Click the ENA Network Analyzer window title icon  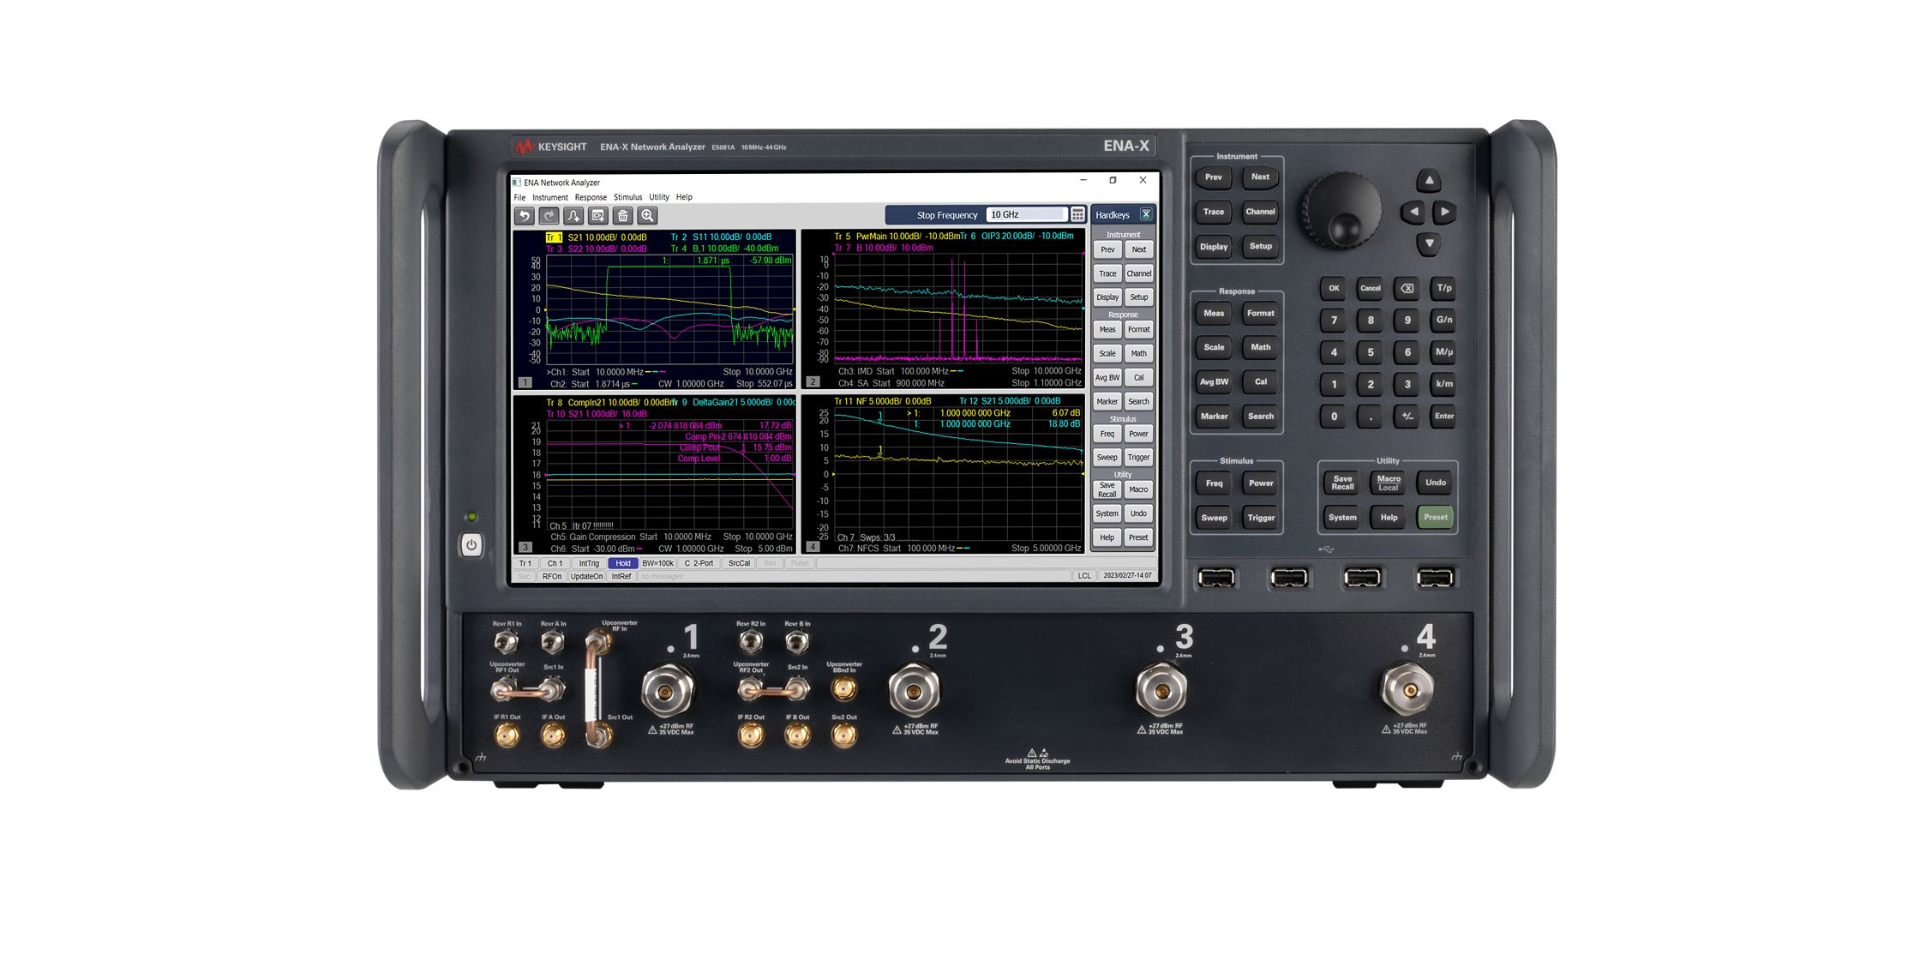click(517, 182)
